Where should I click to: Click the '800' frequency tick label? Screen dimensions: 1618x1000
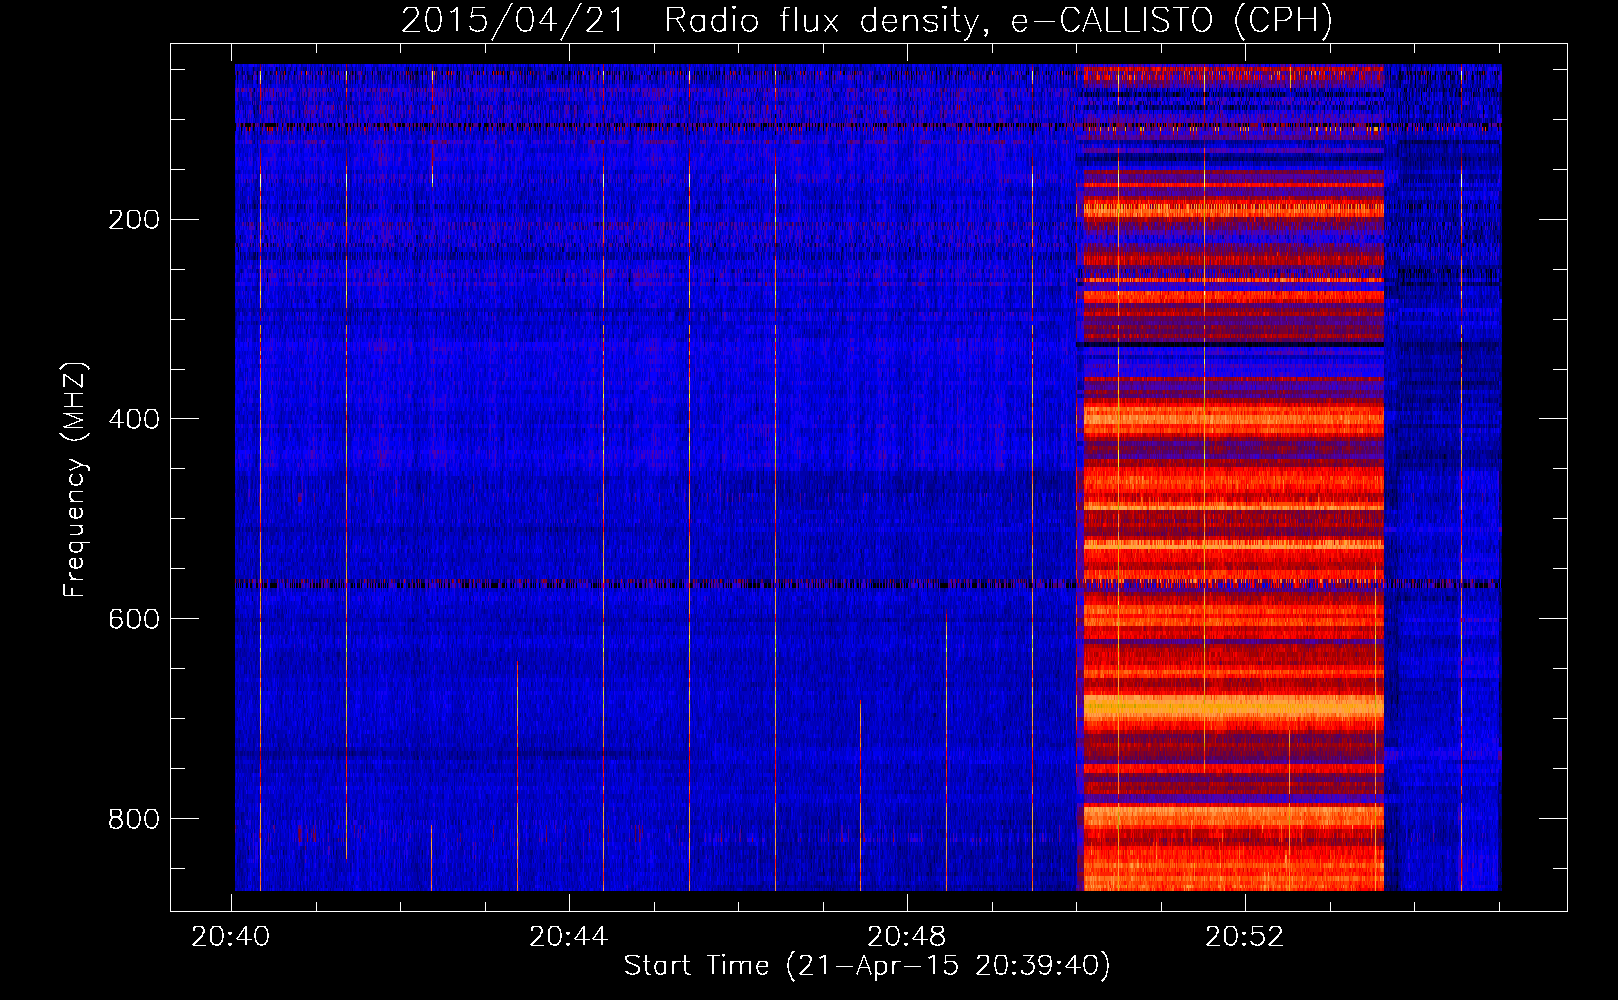point(134,819)
